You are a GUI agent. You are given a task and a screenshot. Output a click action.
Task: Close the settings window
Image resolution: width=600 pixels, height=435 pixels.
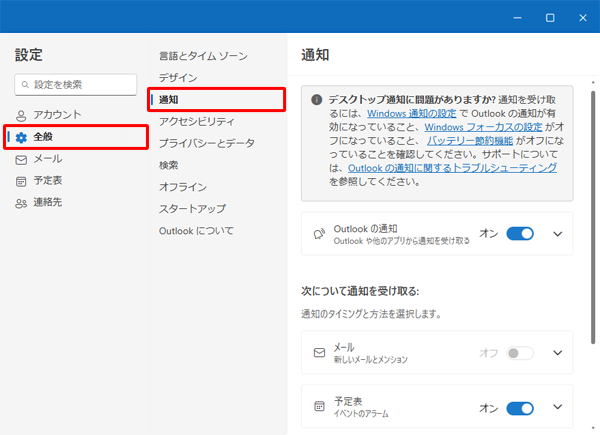click(x=583, y=18)
